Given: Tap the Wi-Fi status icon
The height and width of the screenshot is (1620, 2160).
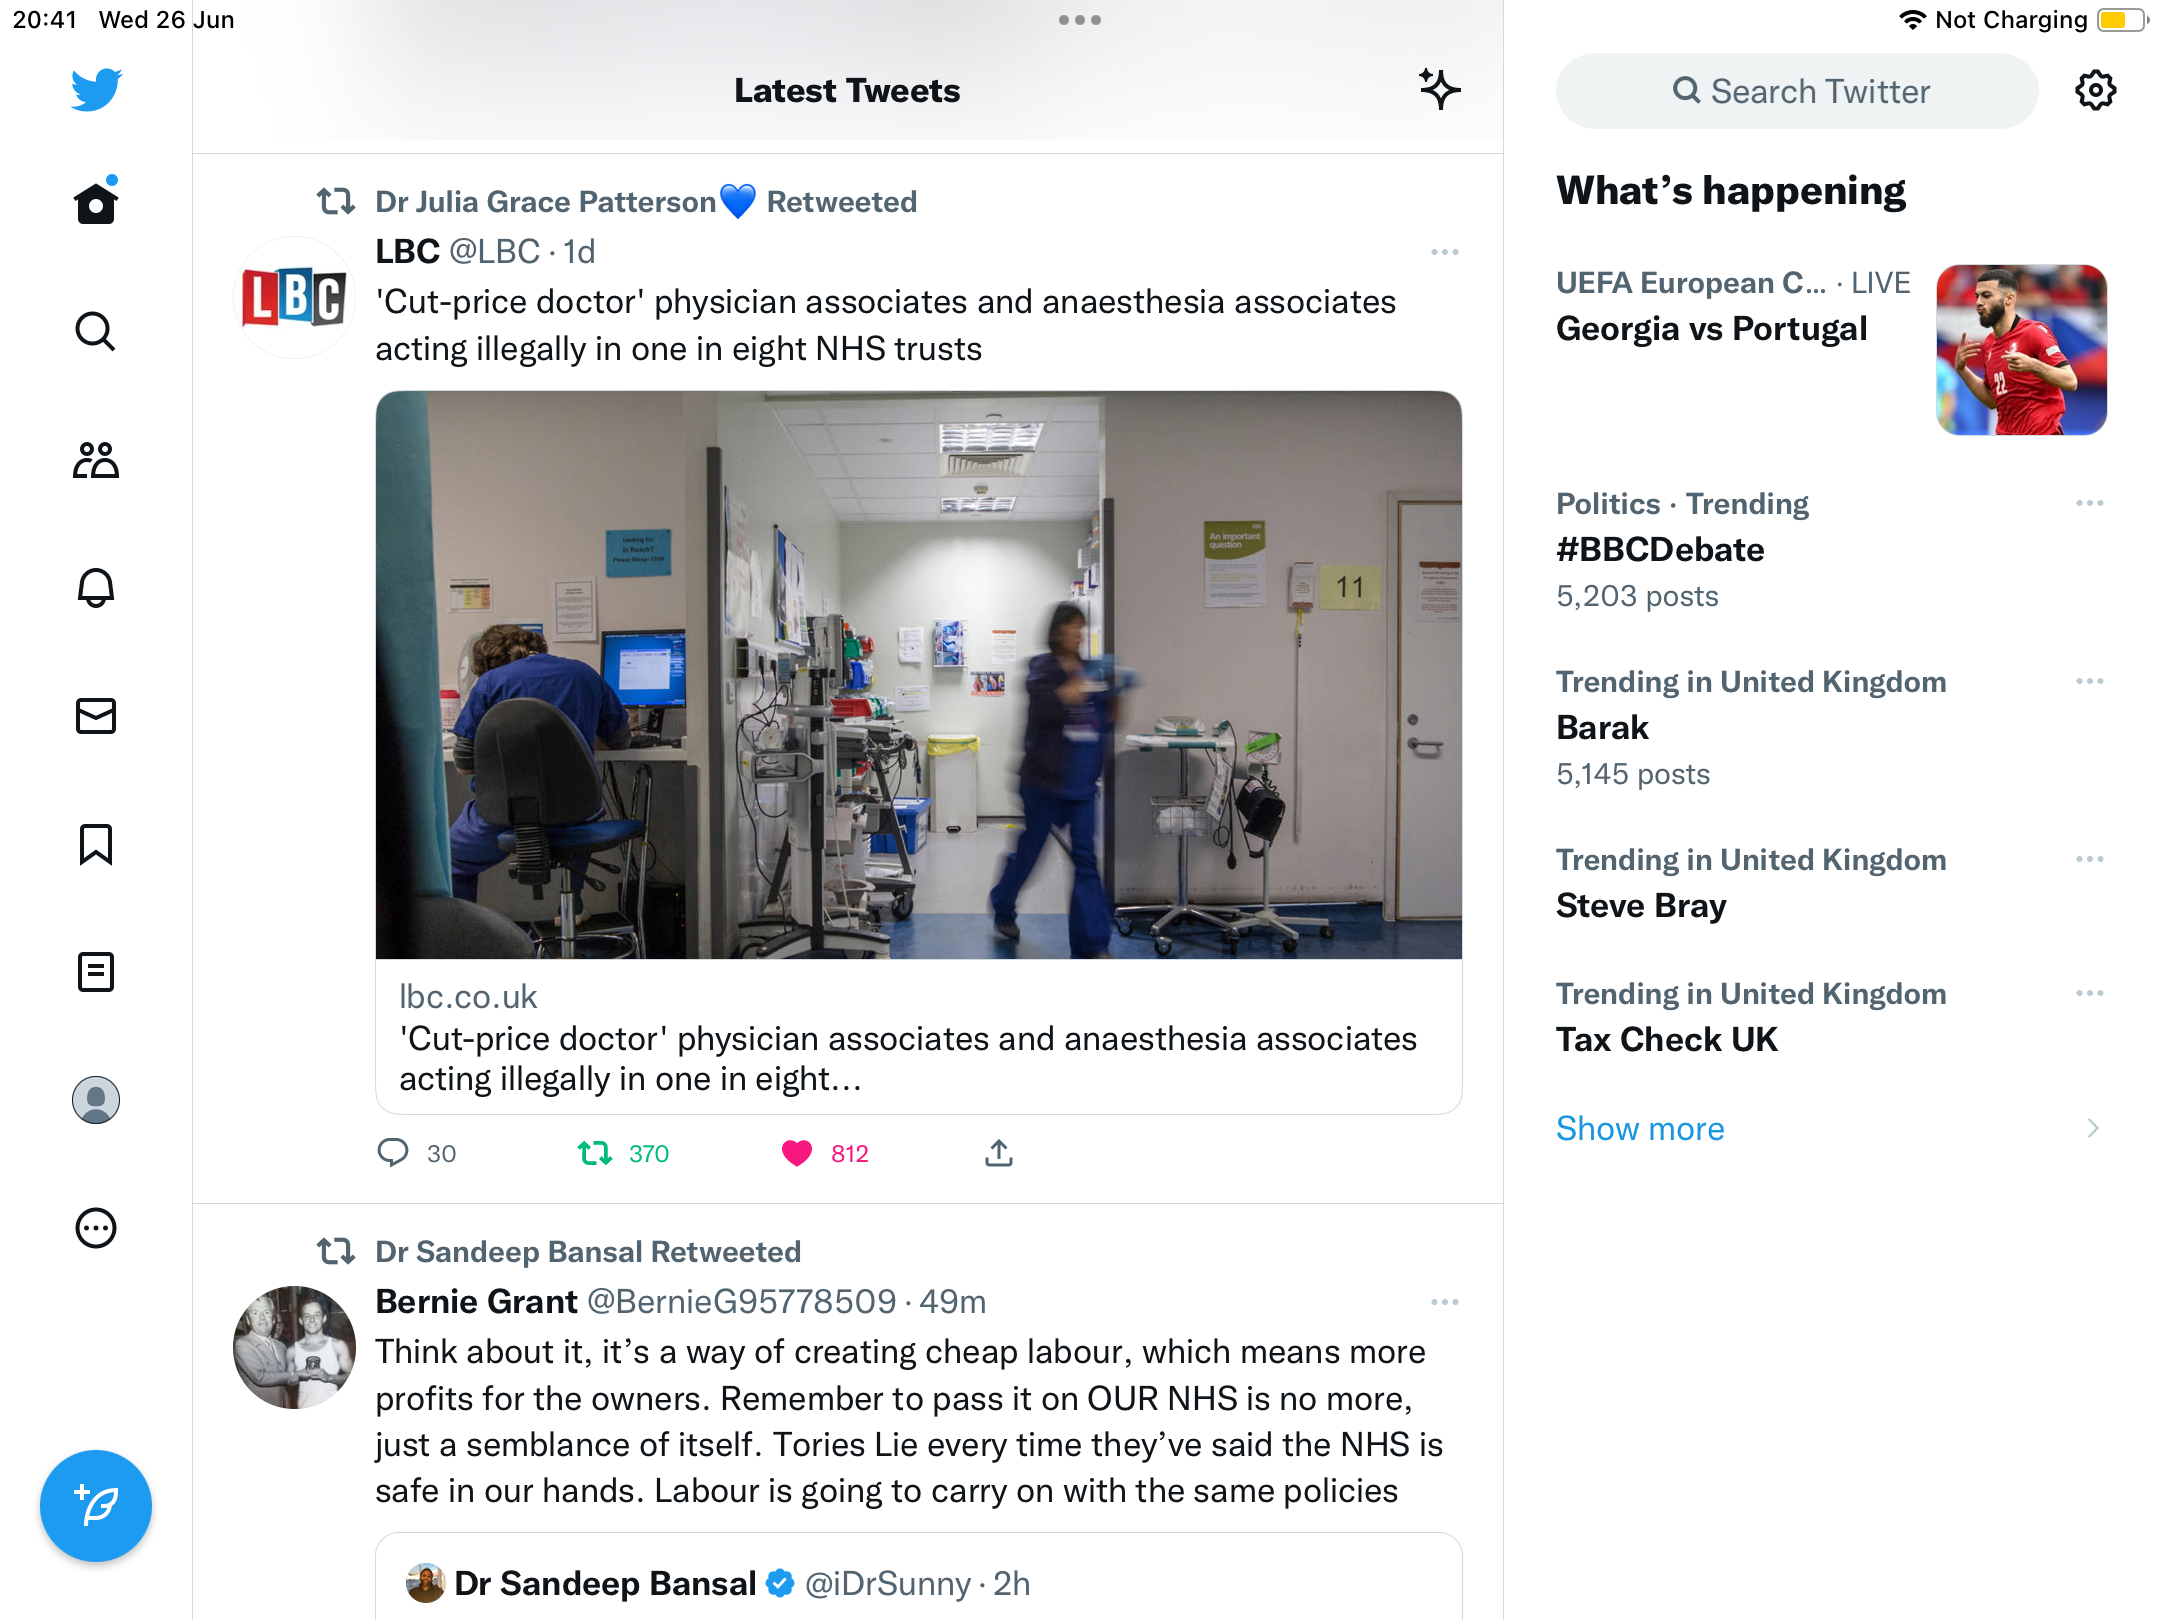Looking at the screenshot, I should 1912,20.
